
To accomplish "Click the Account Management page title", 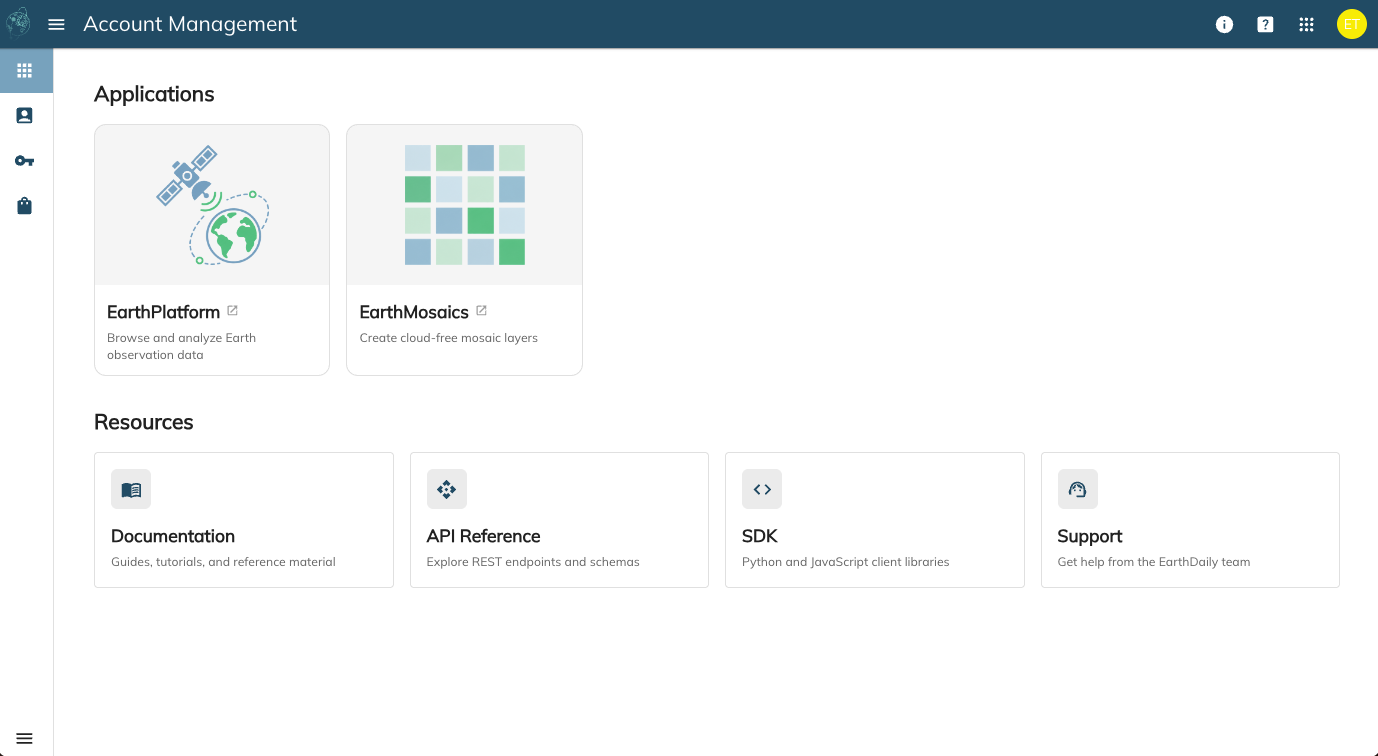I will pos(190,24).
